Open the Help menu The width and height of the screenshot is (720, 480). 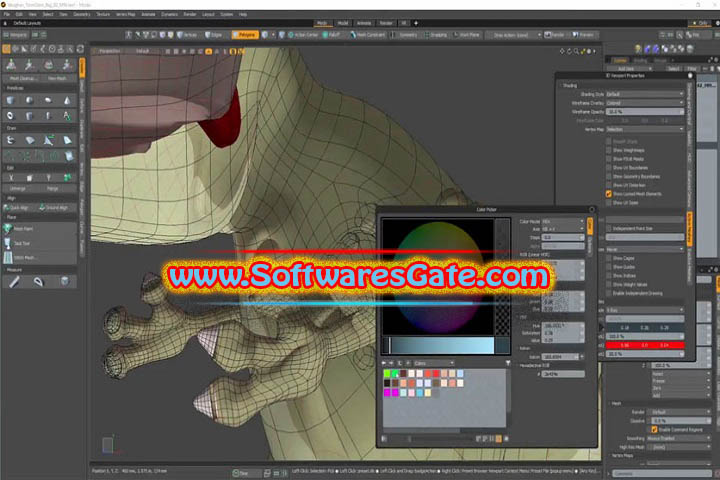[x=243, y=14]
